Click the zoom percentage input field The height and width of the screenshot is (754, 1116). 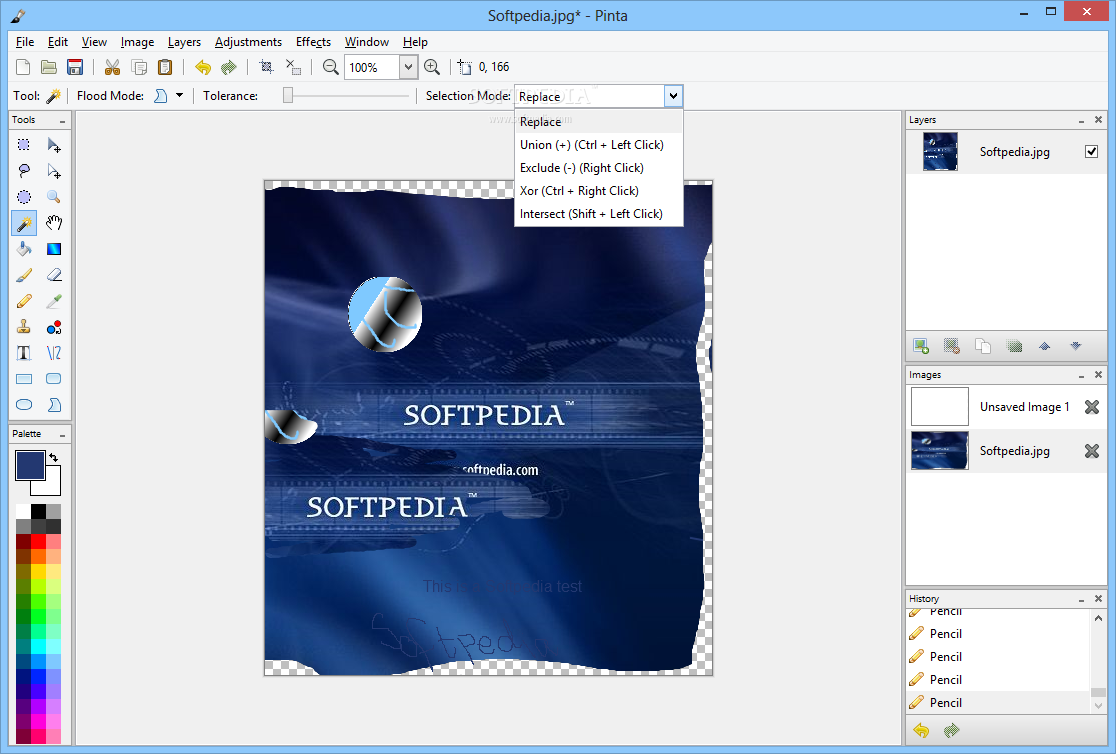click(x=372, y=67)
